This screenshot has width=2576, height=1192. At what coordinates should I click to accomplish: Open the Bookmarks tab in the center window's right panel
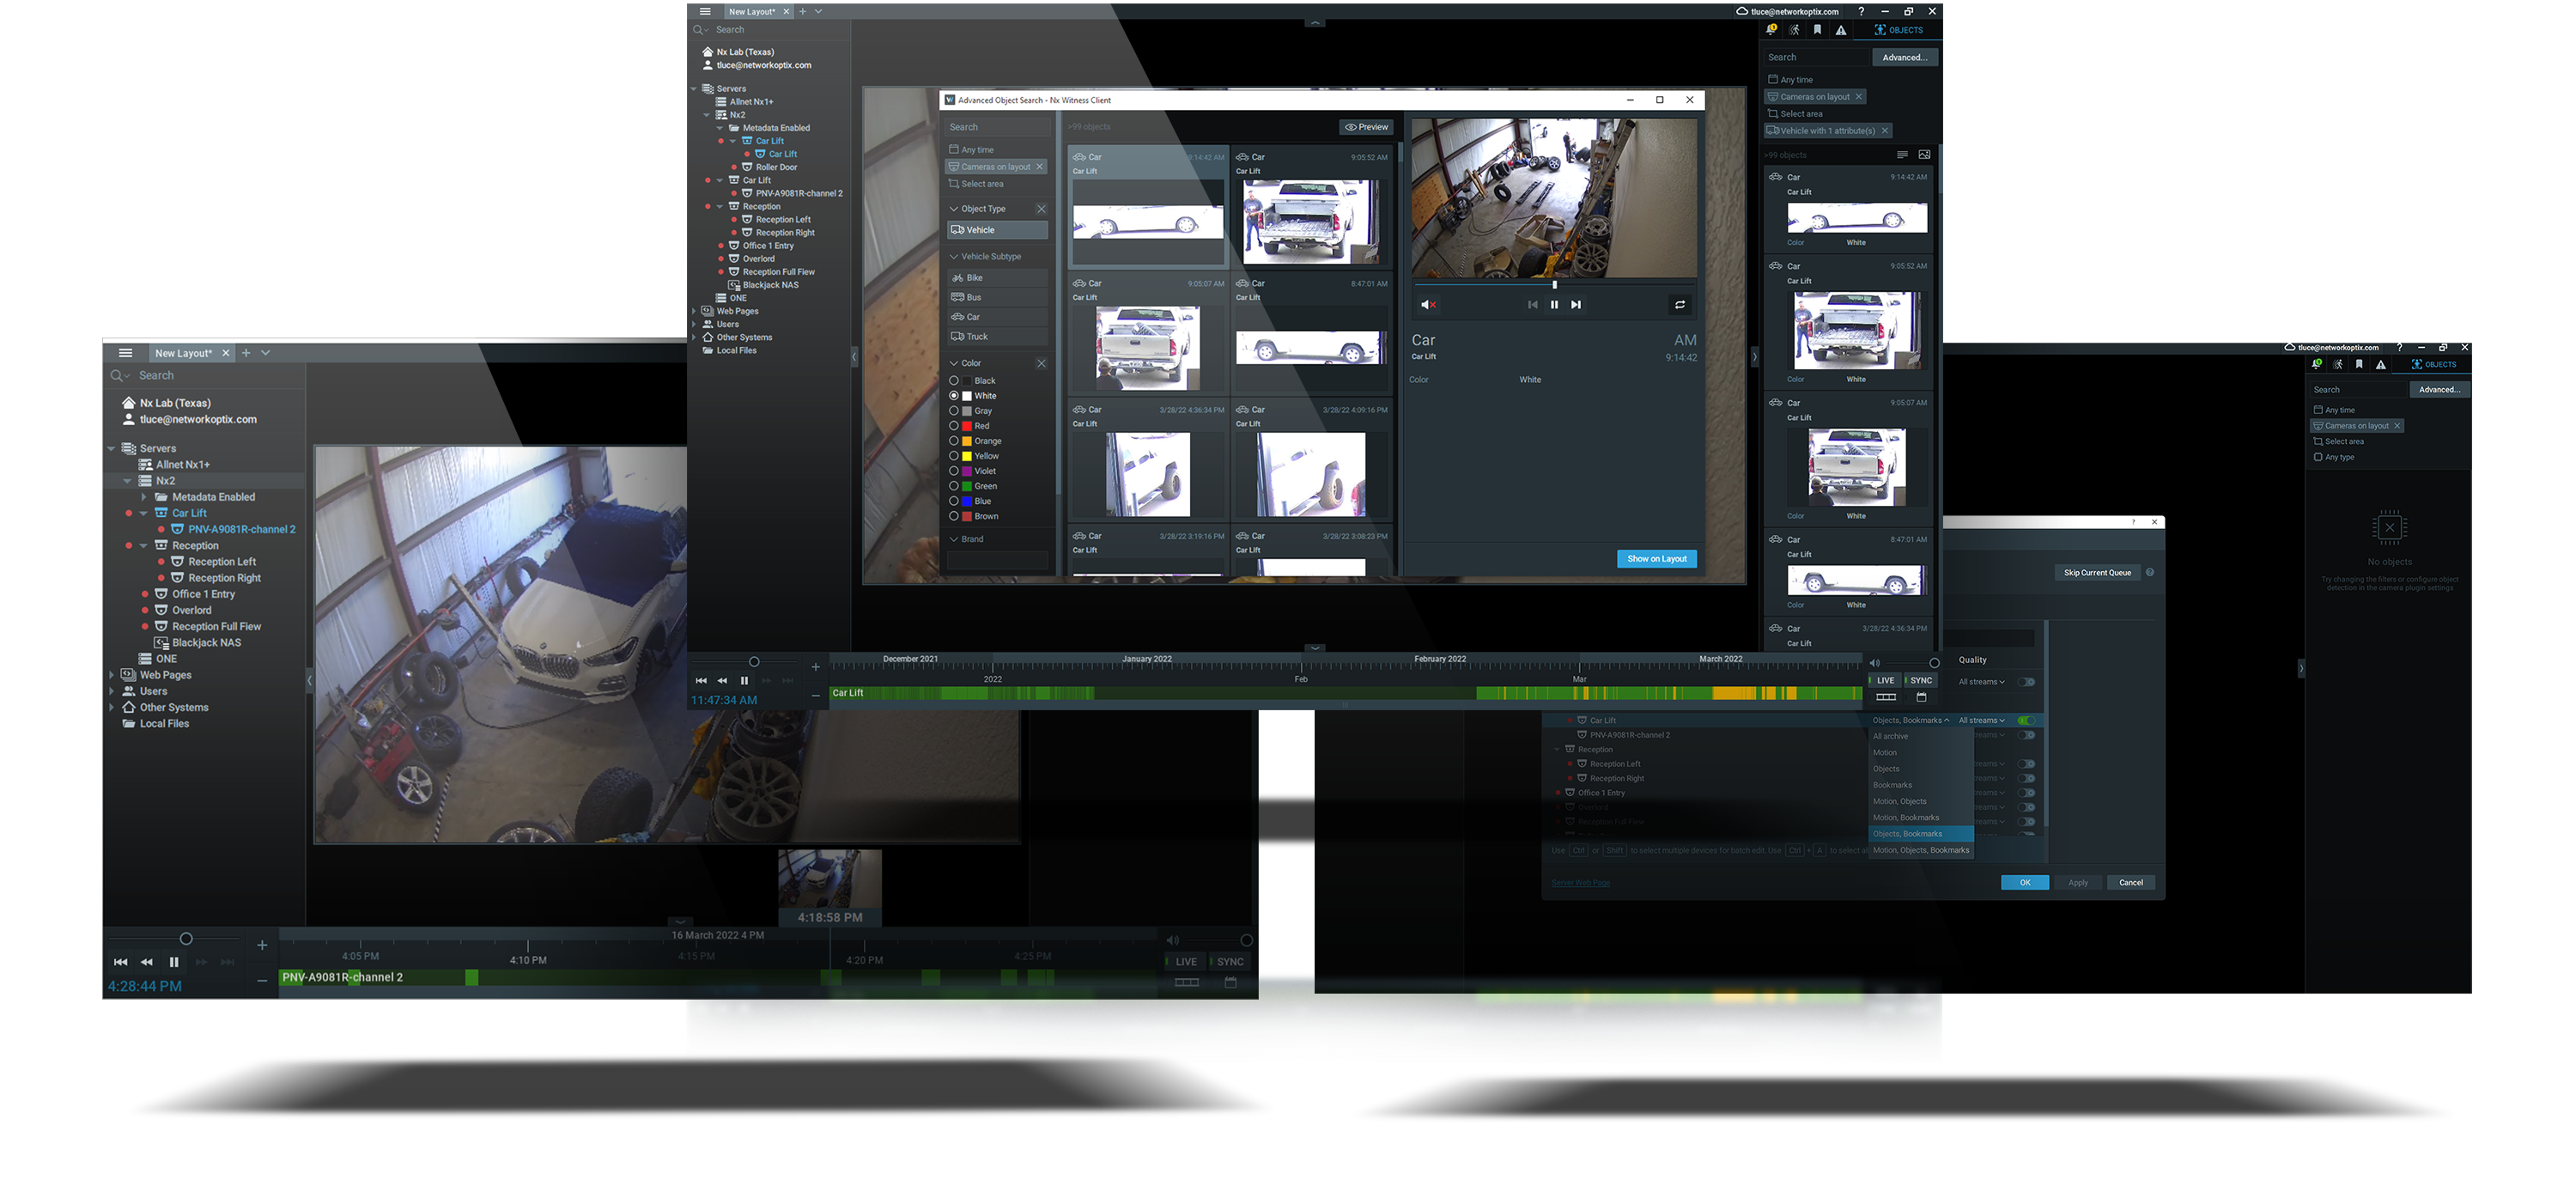pos(1818,30)
